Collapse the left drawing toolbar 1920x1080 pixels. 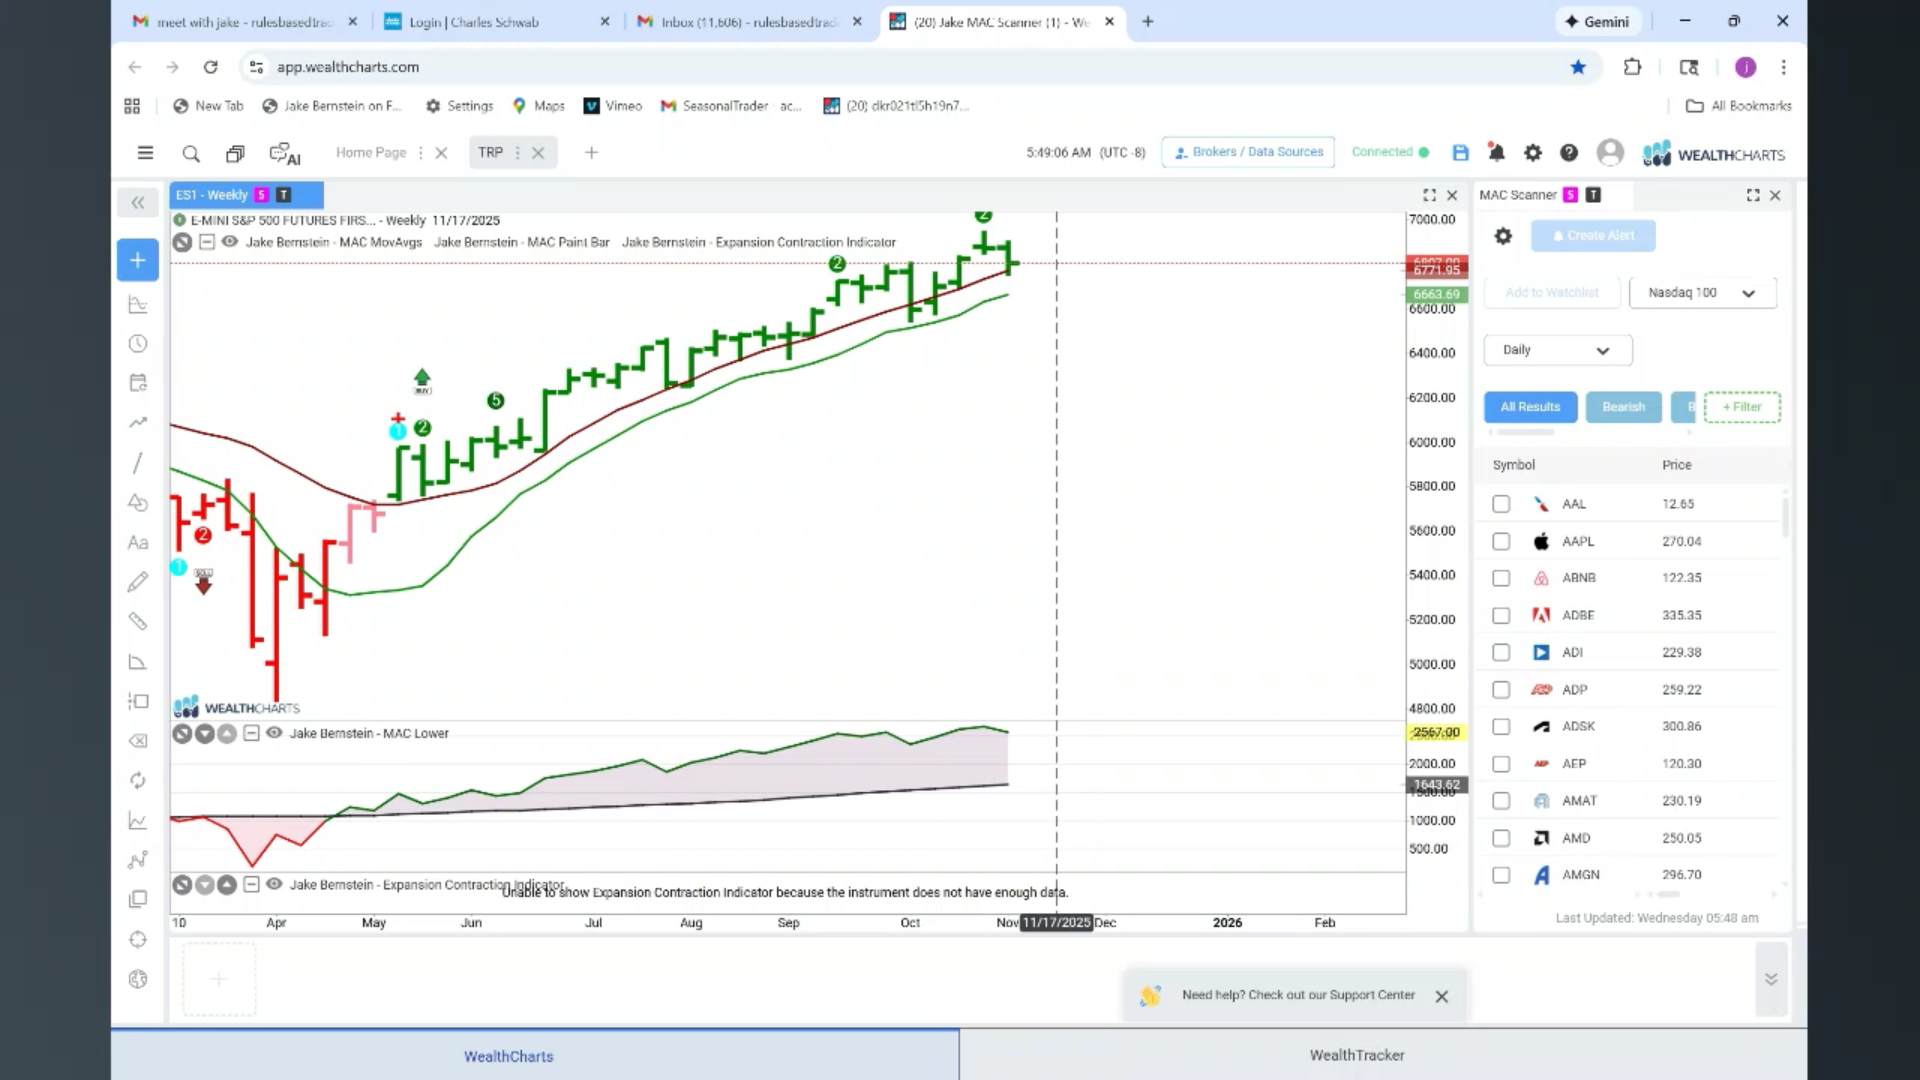pyautogui.click(x=138, y=203)
